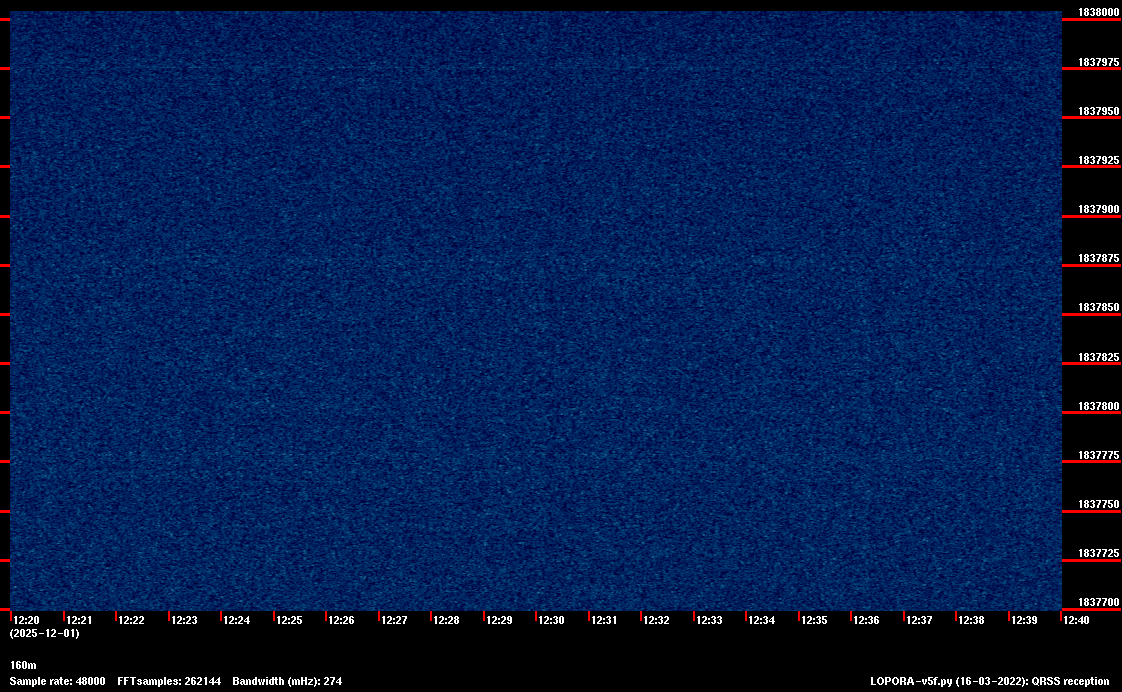
Task: Click the 12:37 time label
Action: click(919, 620)
